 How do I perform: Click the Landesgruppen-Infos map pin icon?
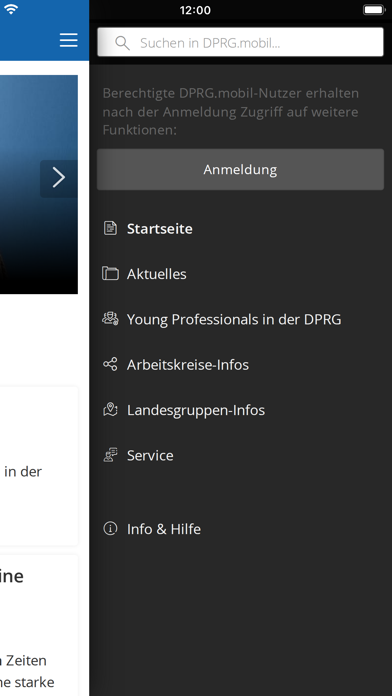110,410
